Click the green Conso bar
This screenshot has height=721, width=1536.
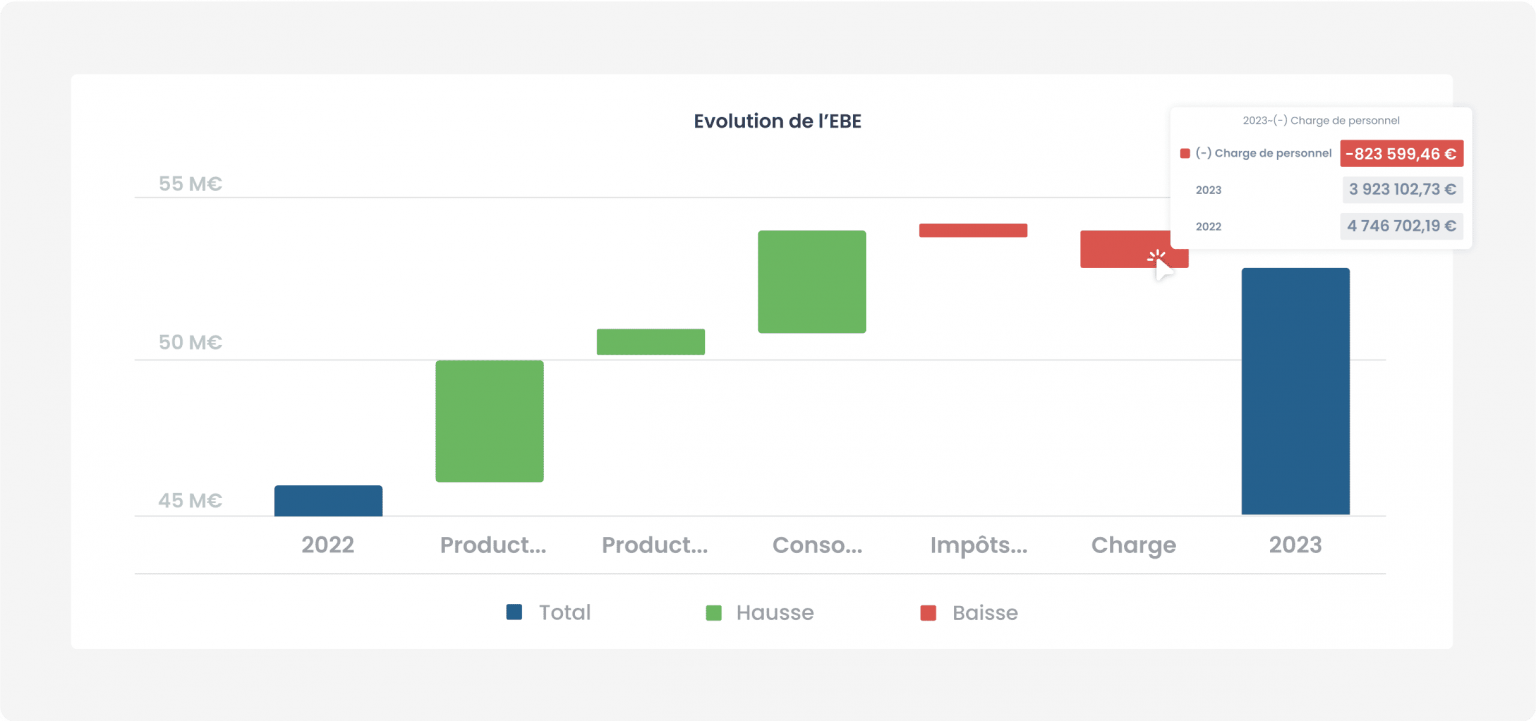click(812, 282)
